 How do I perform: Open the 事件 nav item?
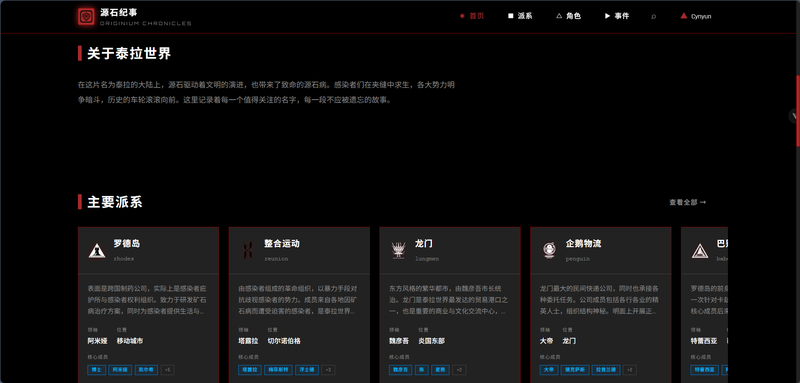pos(617,16)
